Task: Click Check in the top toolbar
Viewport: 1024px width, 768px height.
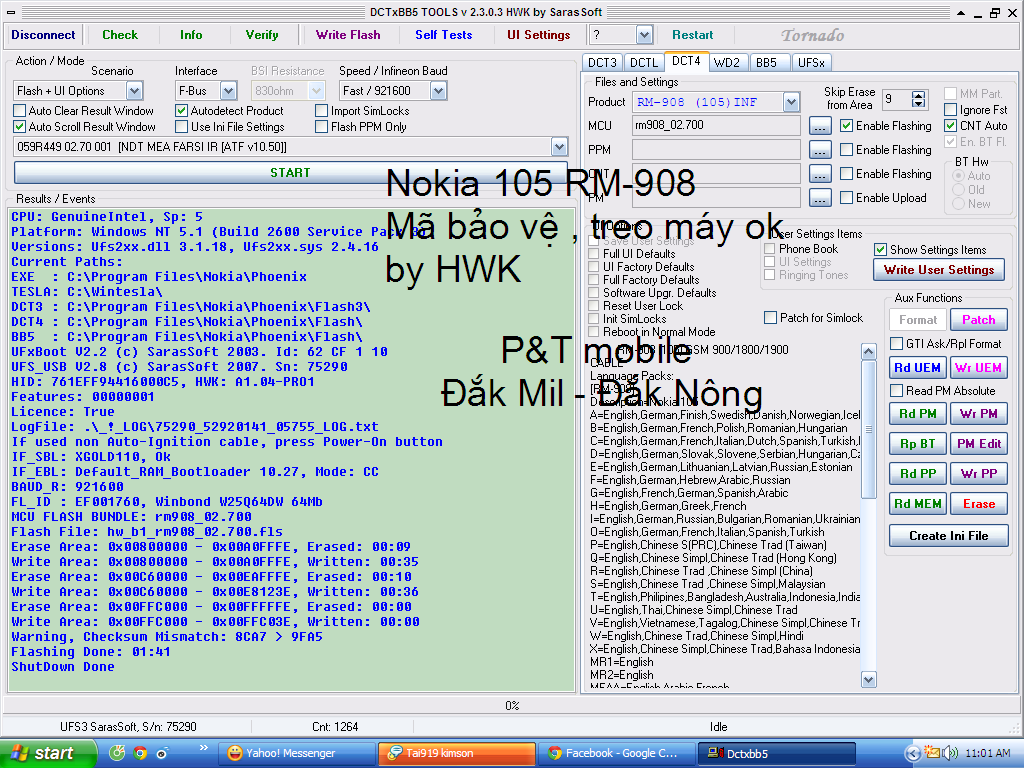Action: click(x=120, y=35)
